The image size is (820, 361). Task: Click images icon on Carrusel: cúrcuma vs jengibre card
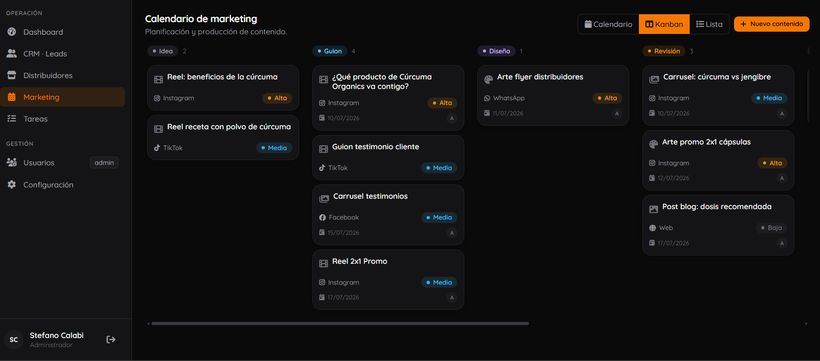coord(654,80)
